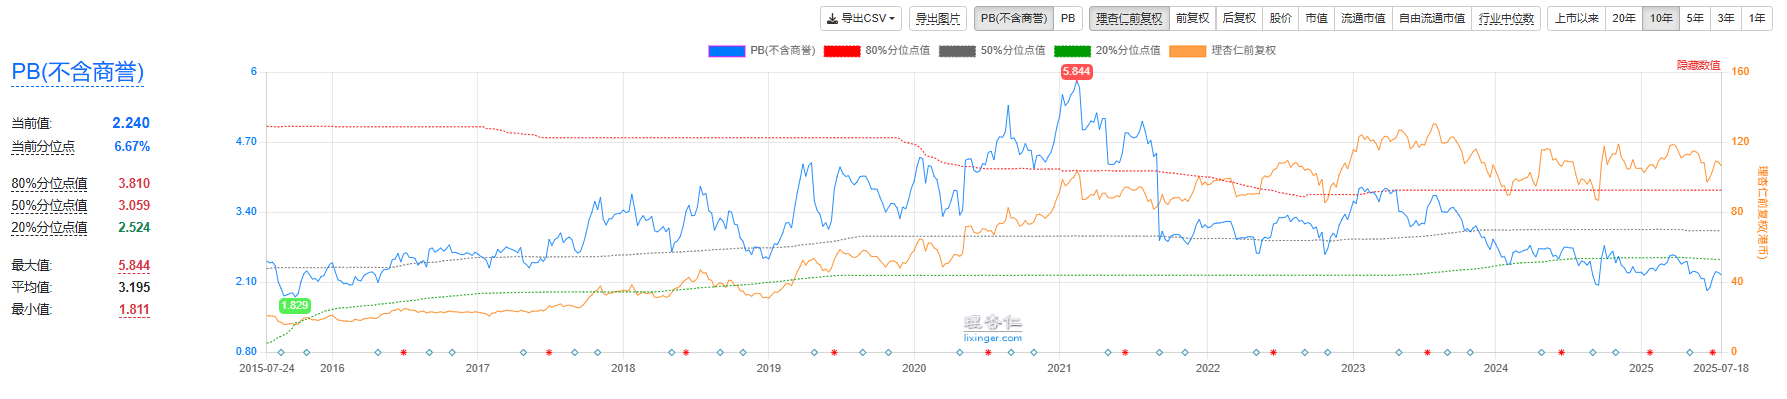Screen dimensions: 1787x399
Task: Select the 后复权 option
Action: click(1239, 18)
